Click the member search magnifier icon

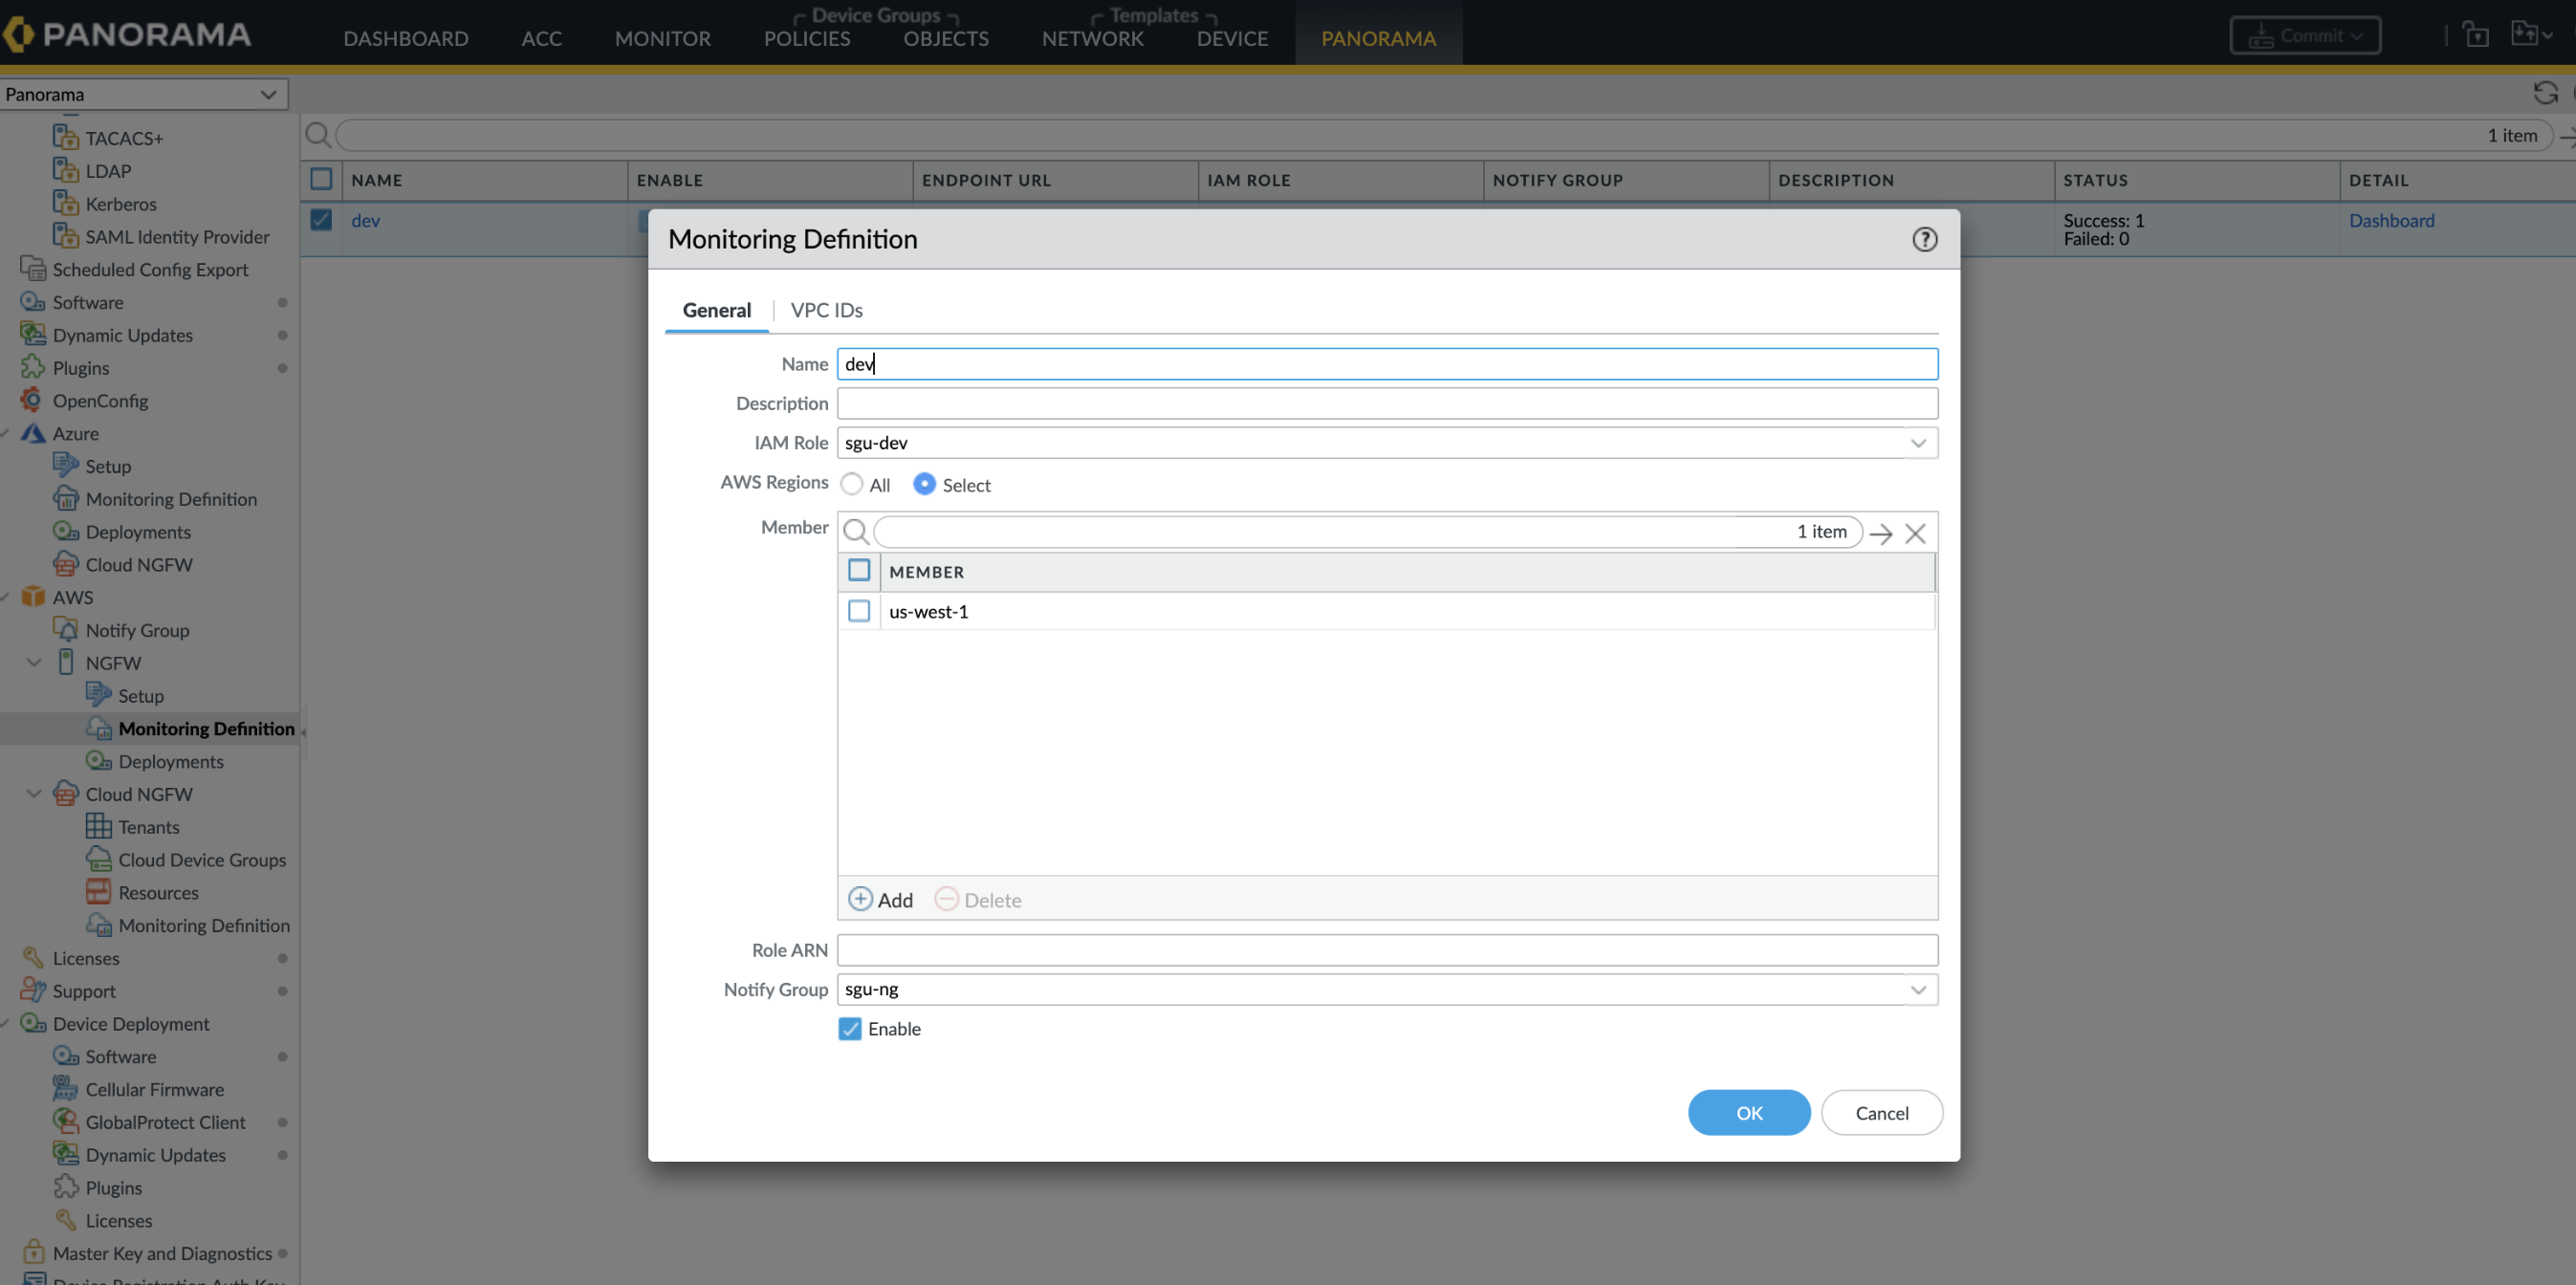[x=856, y=532]
